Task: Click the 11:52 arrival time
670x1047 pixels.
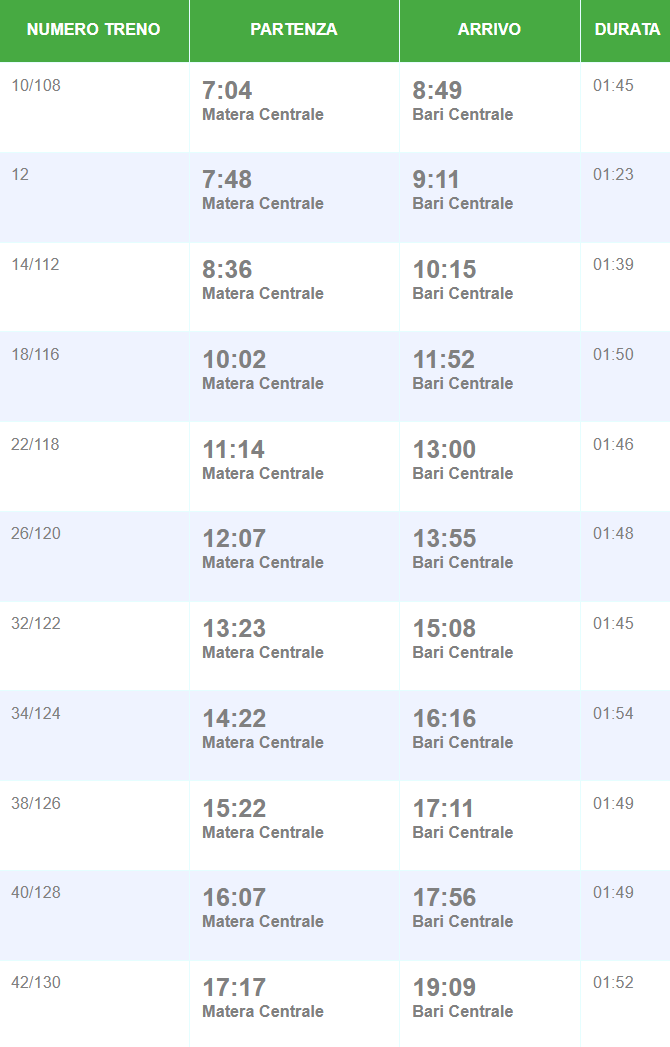Action: 444,360
